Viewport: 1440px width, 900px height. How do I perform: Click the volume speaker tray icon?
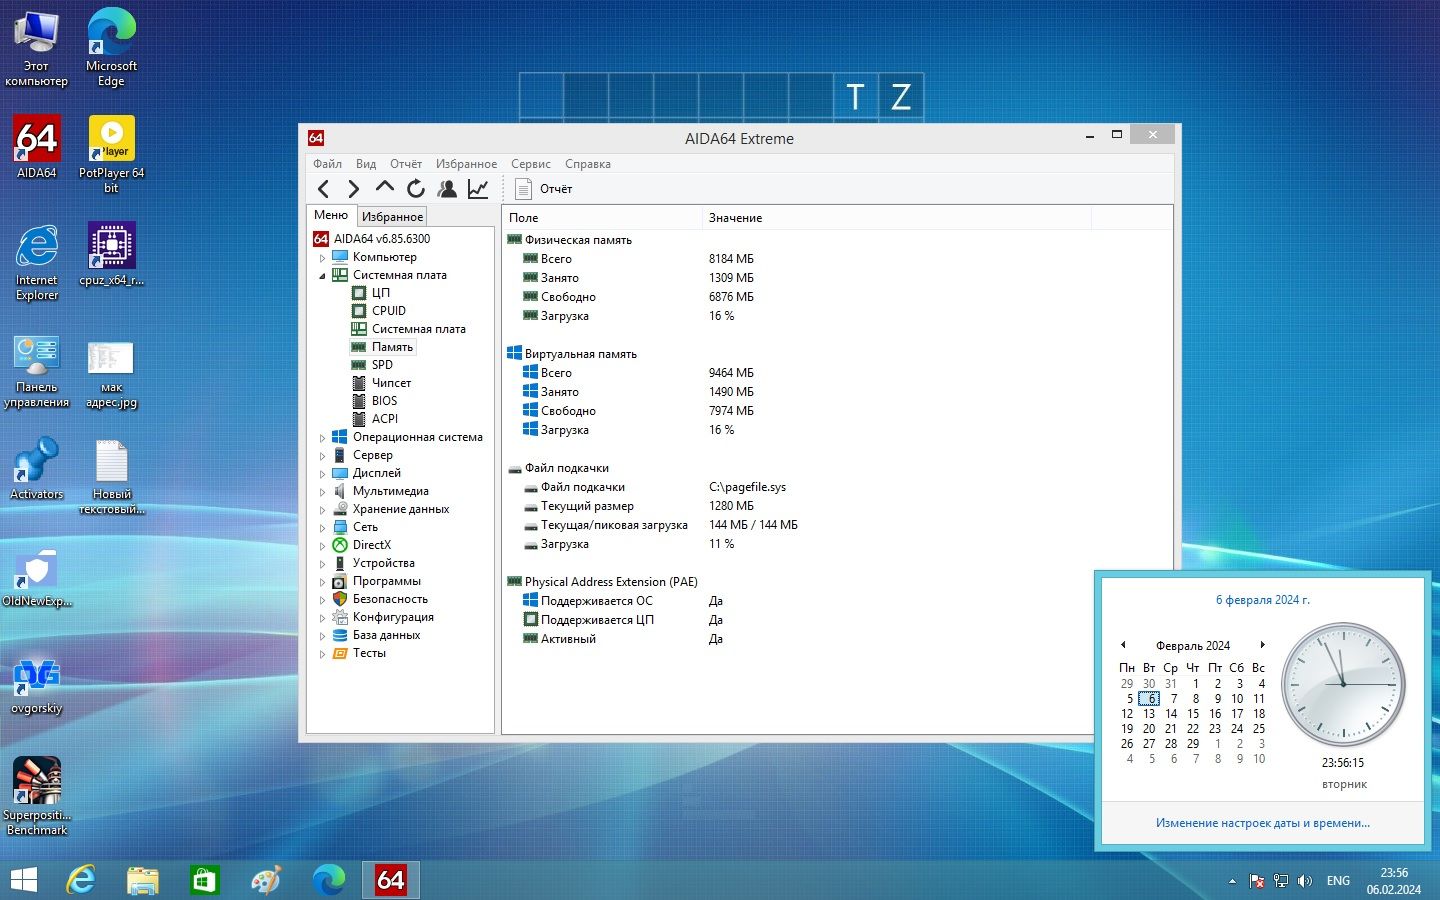(x=1304, y=881)
